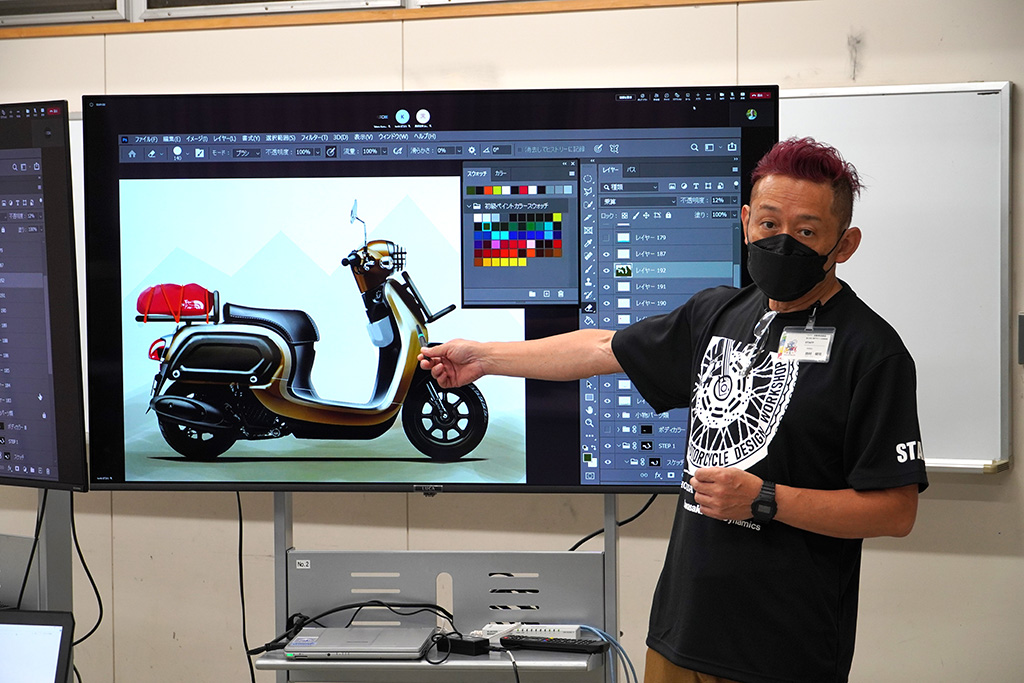The image size is (1024, 683).
Task: Open smoothing options gear icon
Action: (x=472, y=150)
